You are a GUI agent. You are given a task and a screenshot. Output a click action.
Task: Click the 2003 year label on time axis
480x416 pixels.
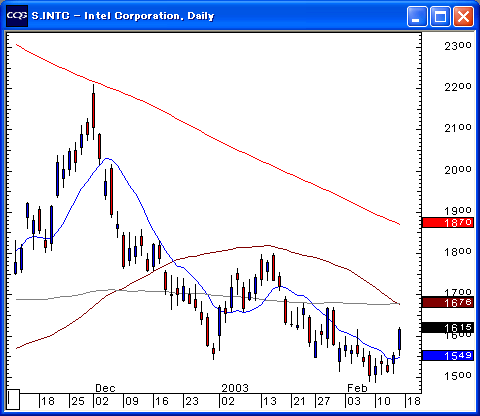pos(235,388)
